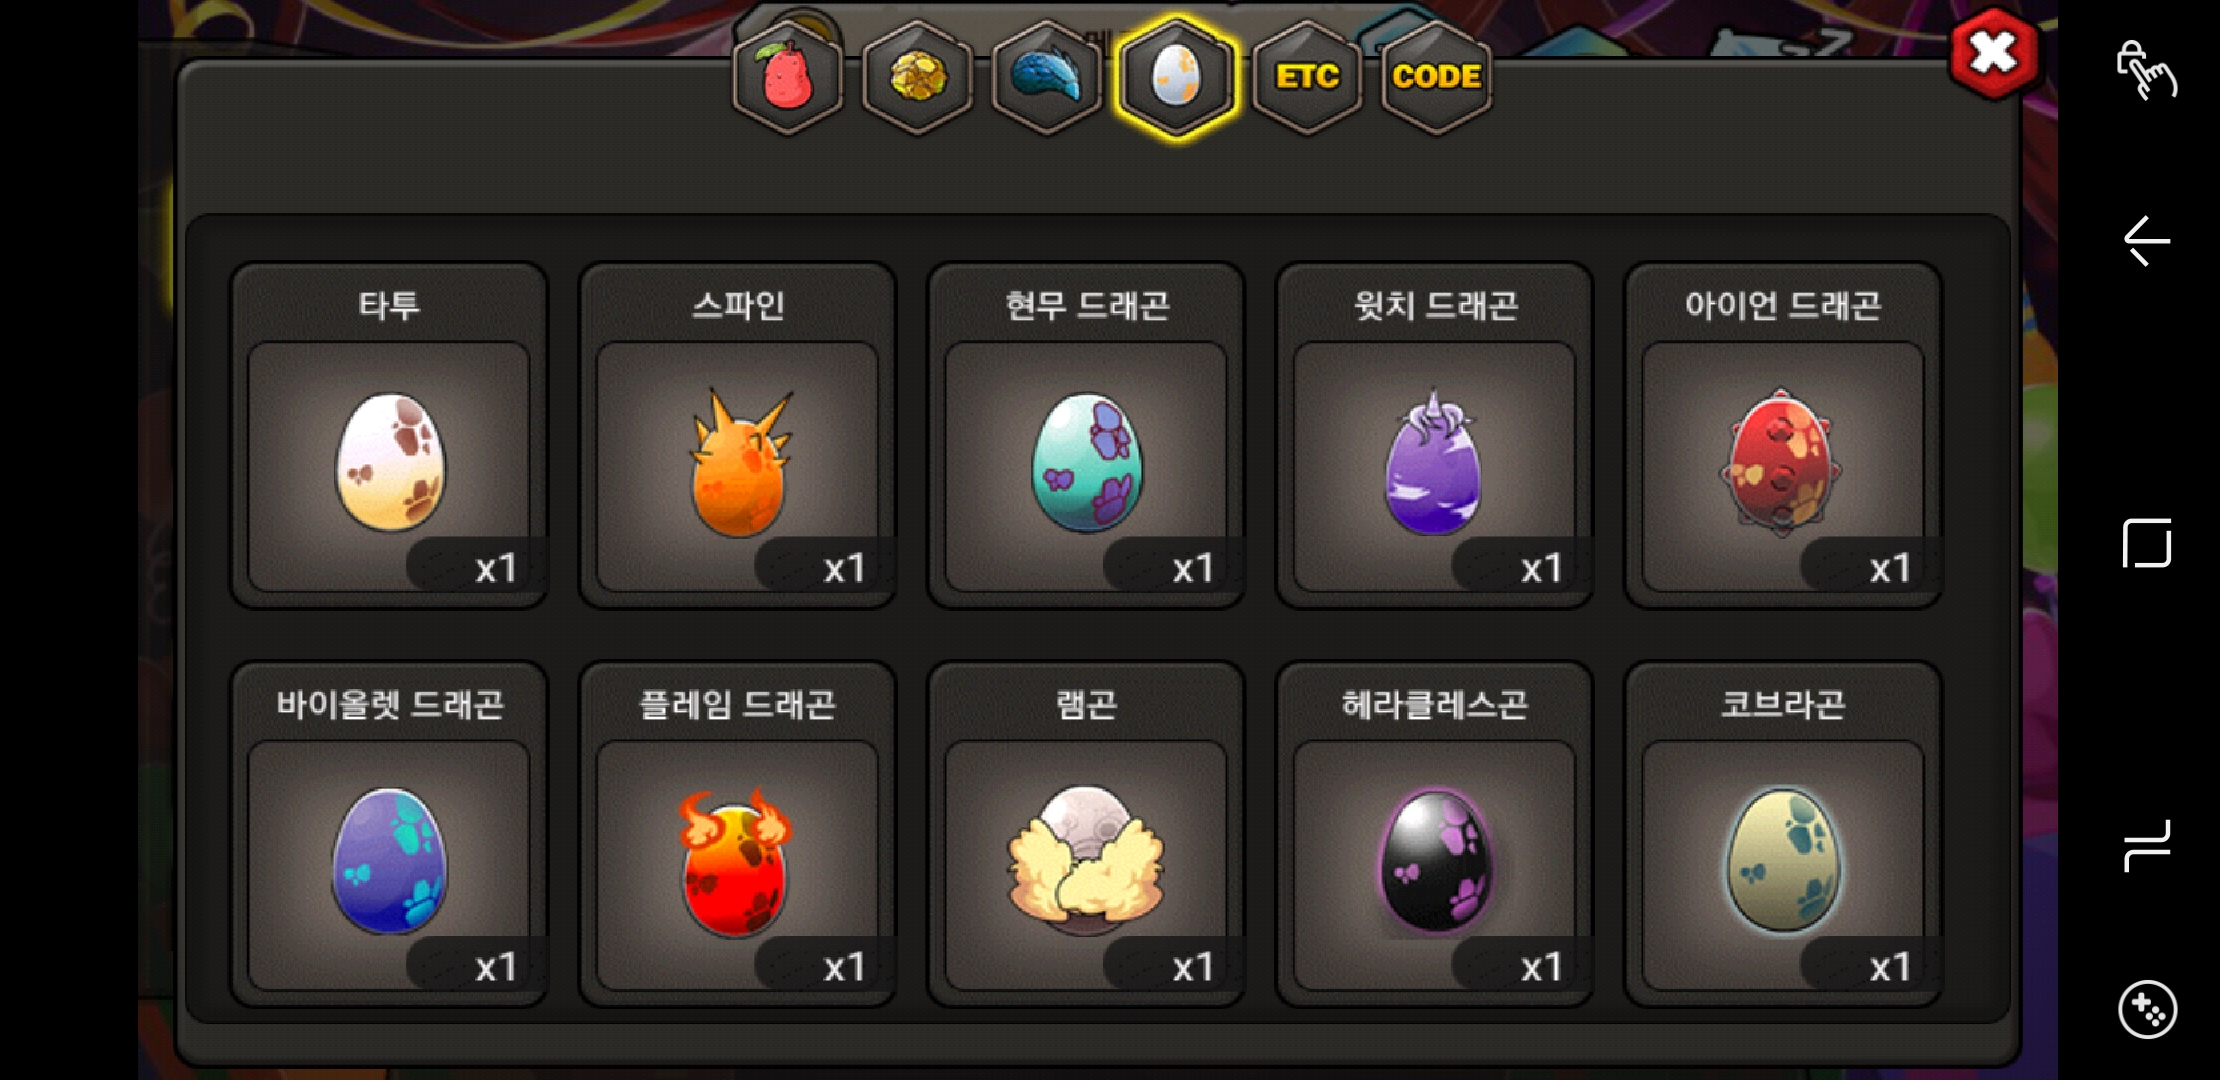The image size is (2220, 1080).
Task: Switch to the gold nugget tab
Action: (917, 77)
